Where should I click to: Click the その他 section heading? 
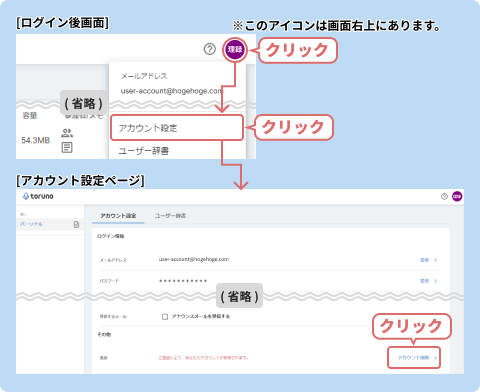click(104, 334)
